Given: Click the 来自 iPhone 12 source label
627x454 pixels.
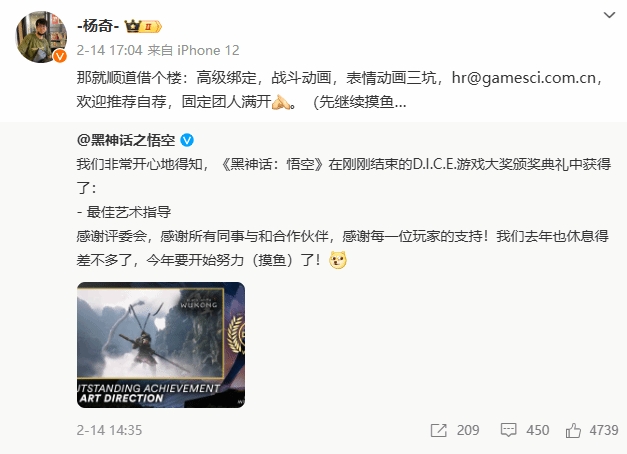Looking at the screenshot, I should [194, 50].
